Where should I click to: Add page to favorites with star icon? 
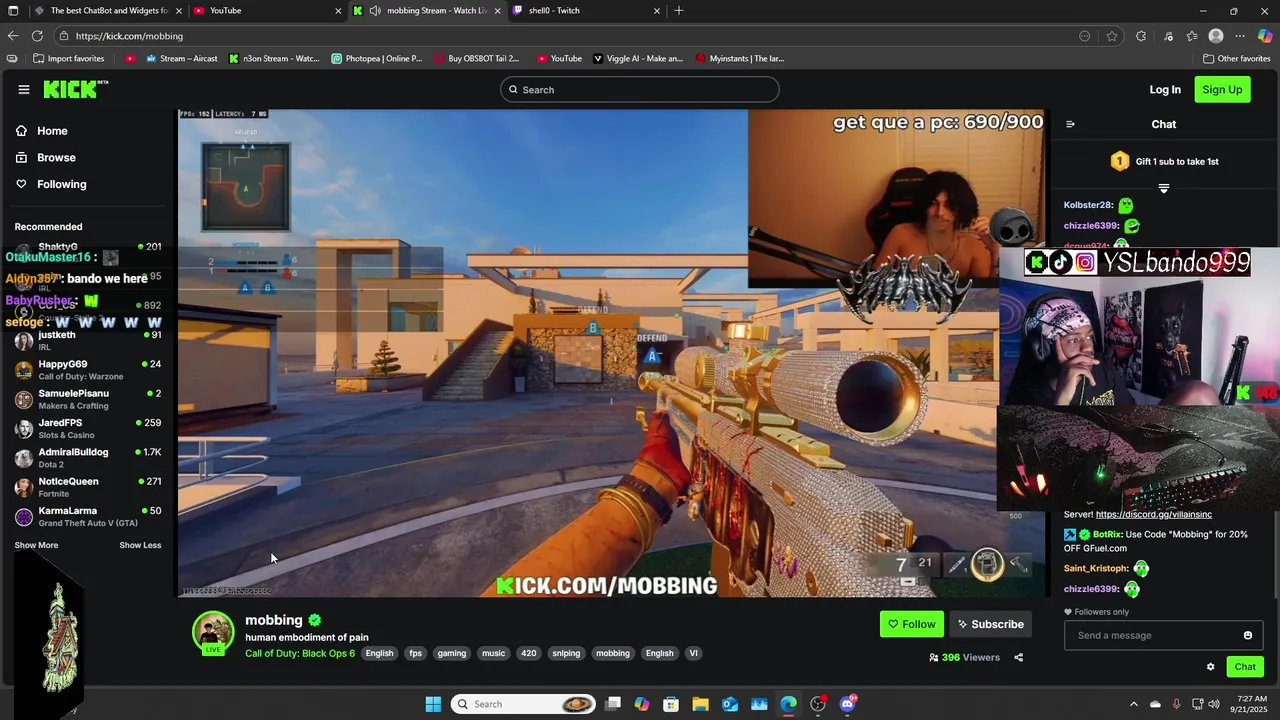click(1112, 36)
